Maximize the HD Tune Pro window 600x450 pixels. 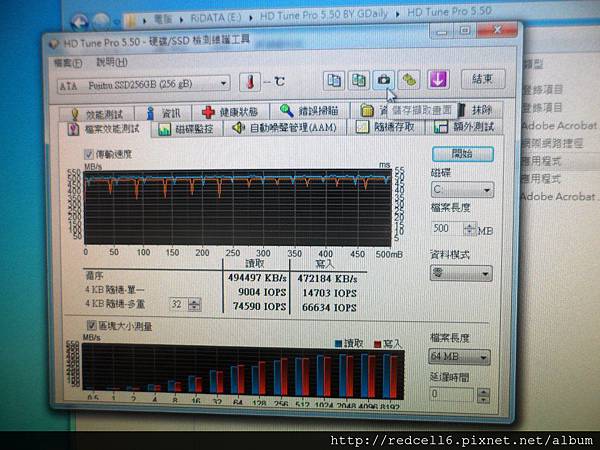[465, 31]
